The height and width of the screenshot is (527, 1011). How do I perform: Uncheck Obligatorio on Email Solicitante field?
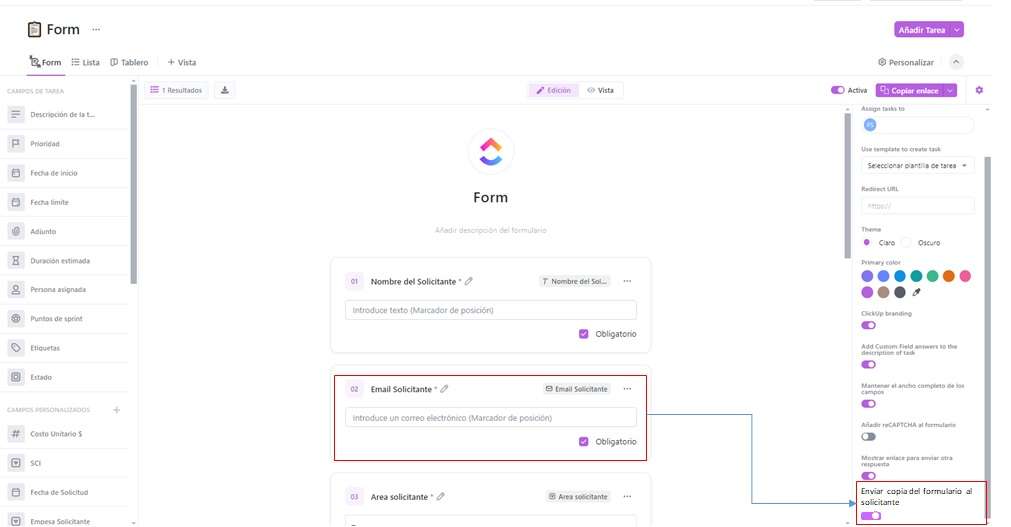pyautogui.click(x=584, y=442)
